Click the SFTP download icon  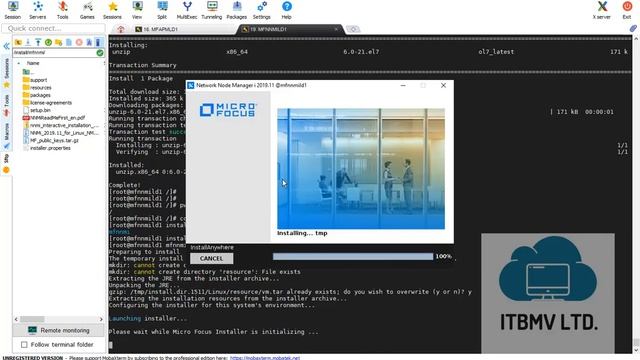click(x=28, y=42)
